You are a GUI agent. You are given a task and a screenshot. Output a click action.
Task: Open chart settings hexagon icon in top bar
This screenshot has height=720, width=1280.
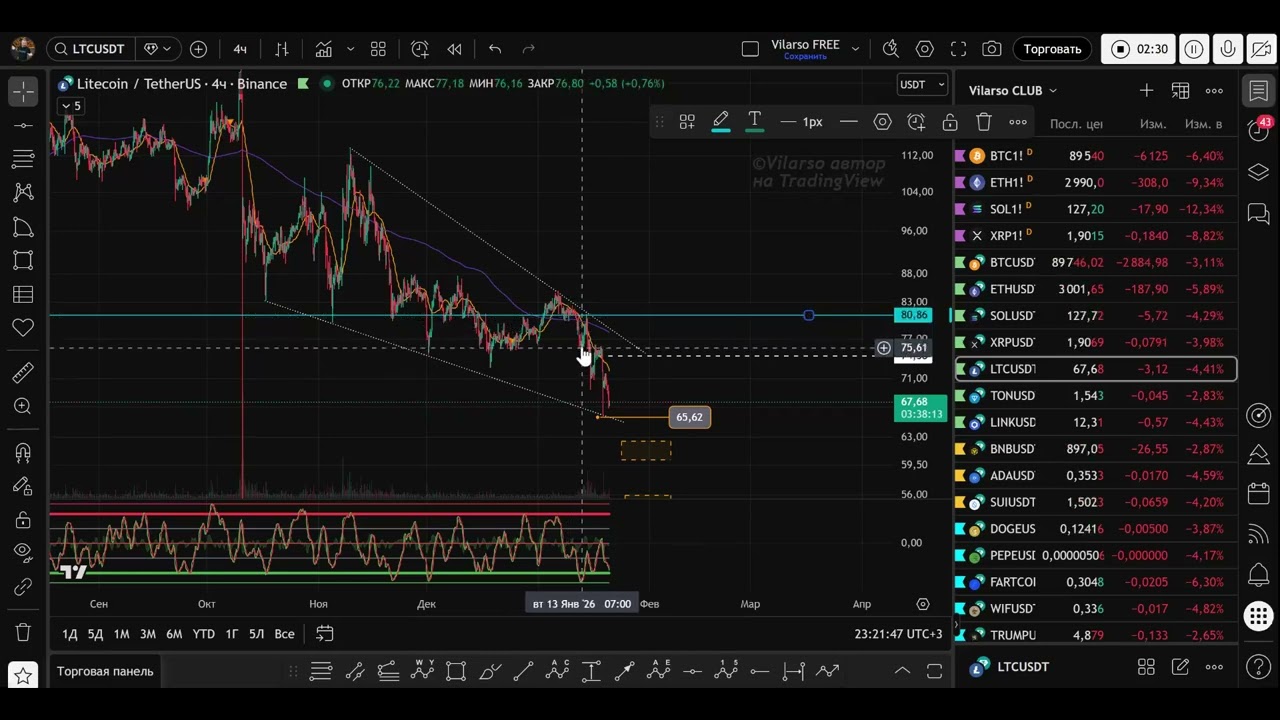pyautogui.click(x=925, y=49)
